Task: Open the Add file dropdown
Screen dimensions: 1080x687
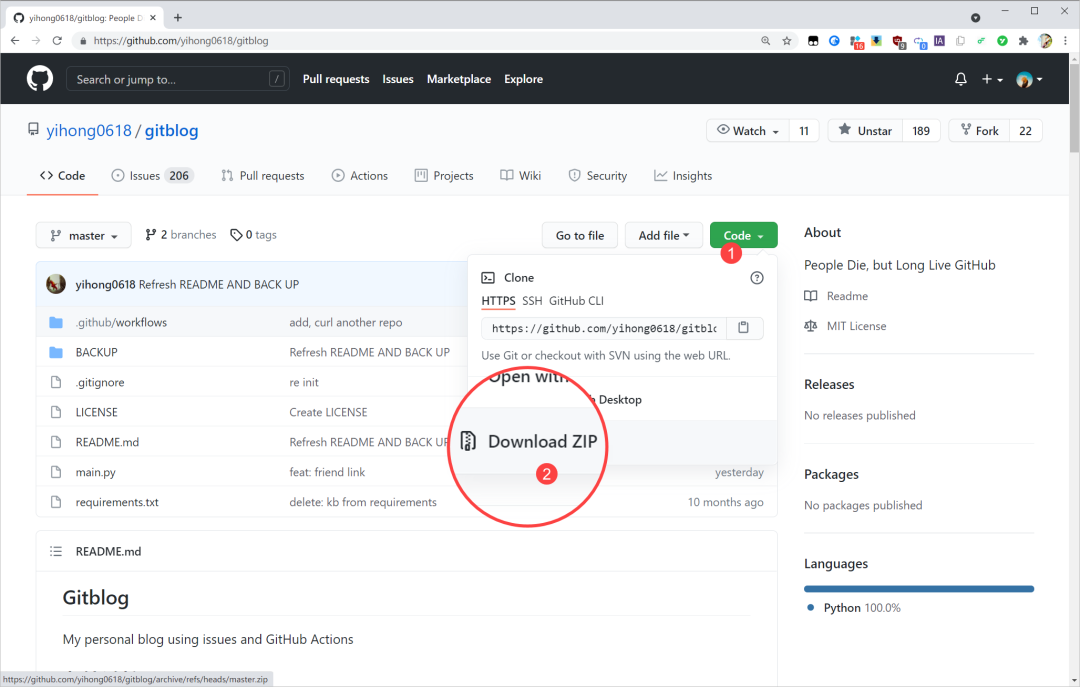Action: pyautogui.click(x=663, y=234)
